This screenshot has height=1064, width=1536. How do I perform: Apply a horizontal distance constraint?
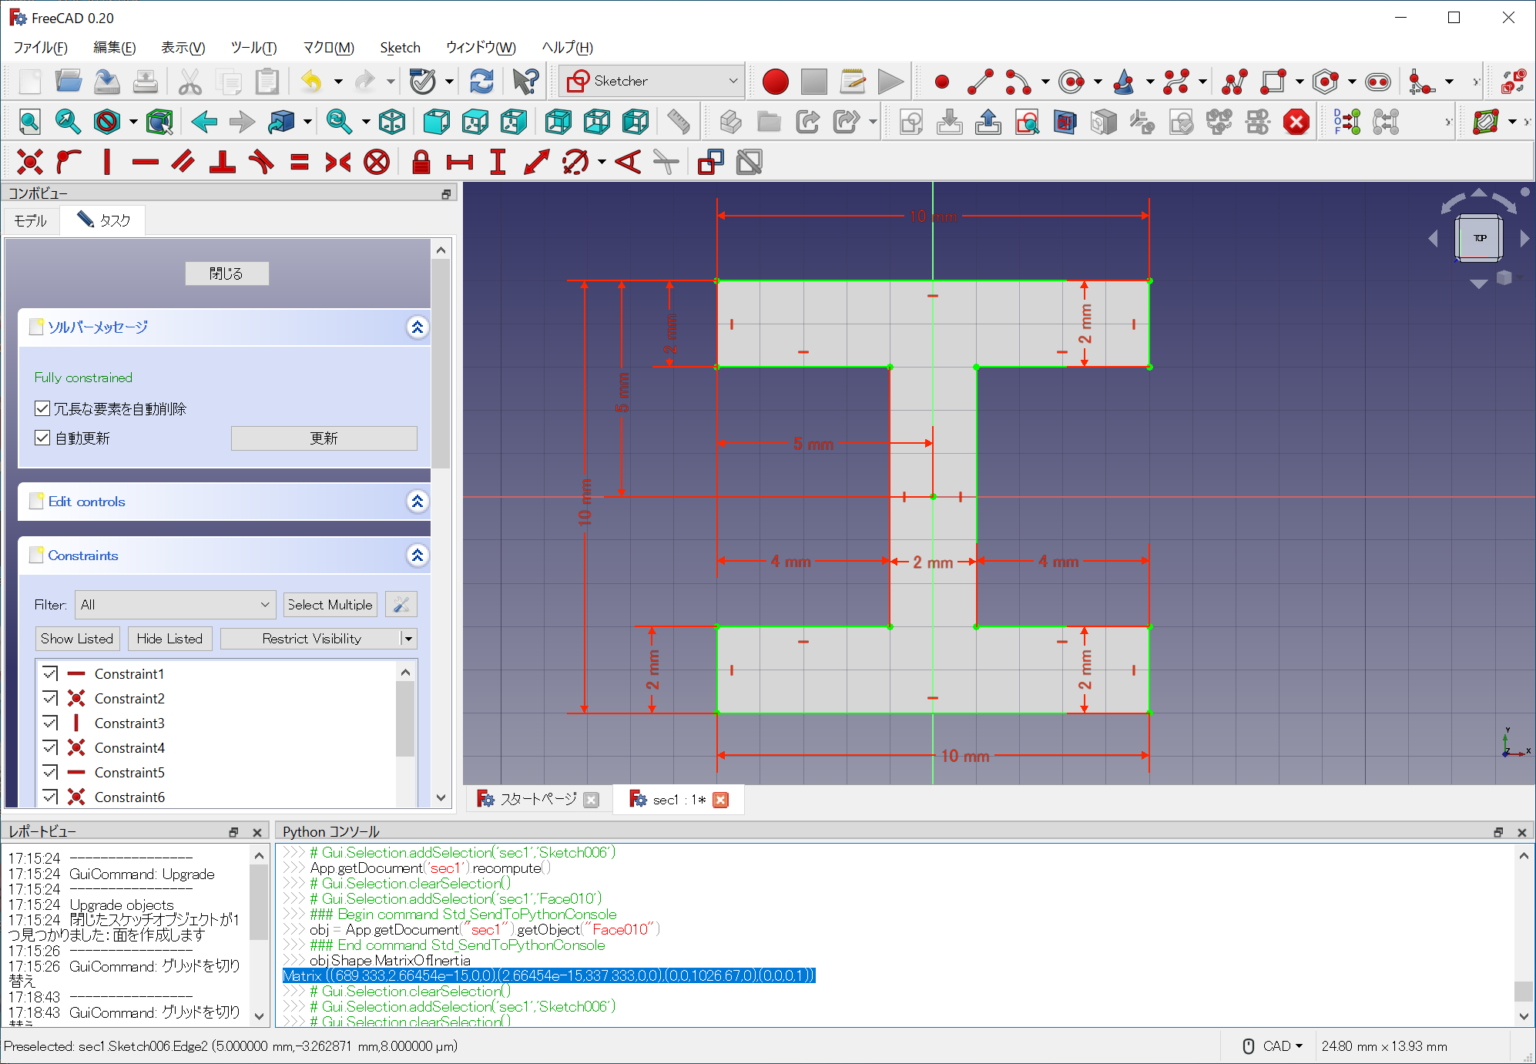pos(460,161)
